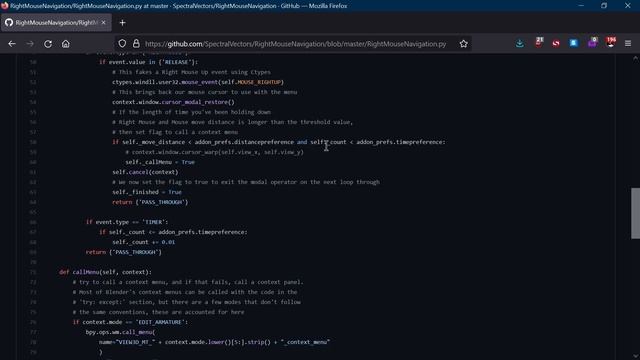
Task: Click the scrollbar up arrow
Action: click(636, 59)
